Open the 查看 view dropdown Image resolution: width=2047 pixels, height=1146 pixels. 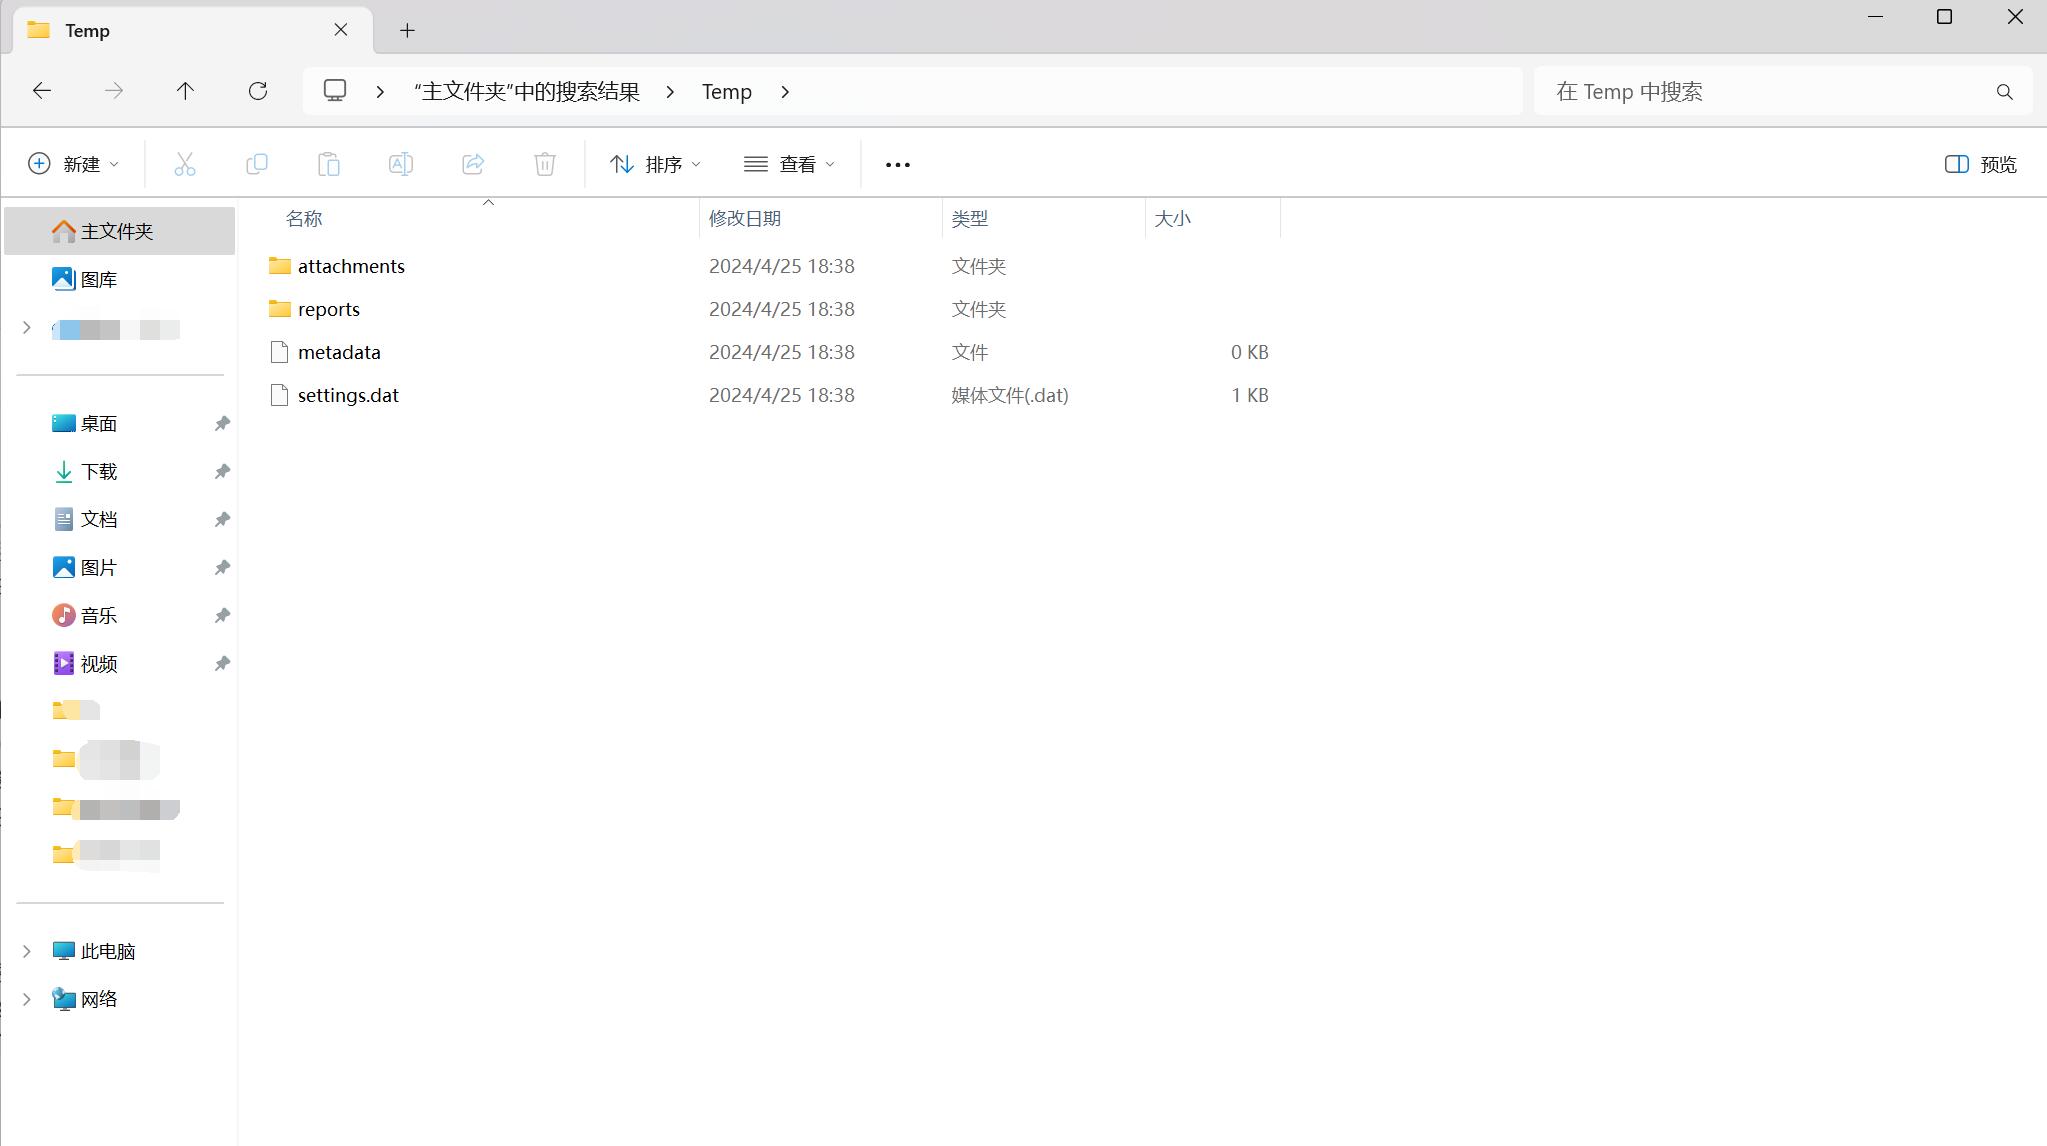pos(789,164)
